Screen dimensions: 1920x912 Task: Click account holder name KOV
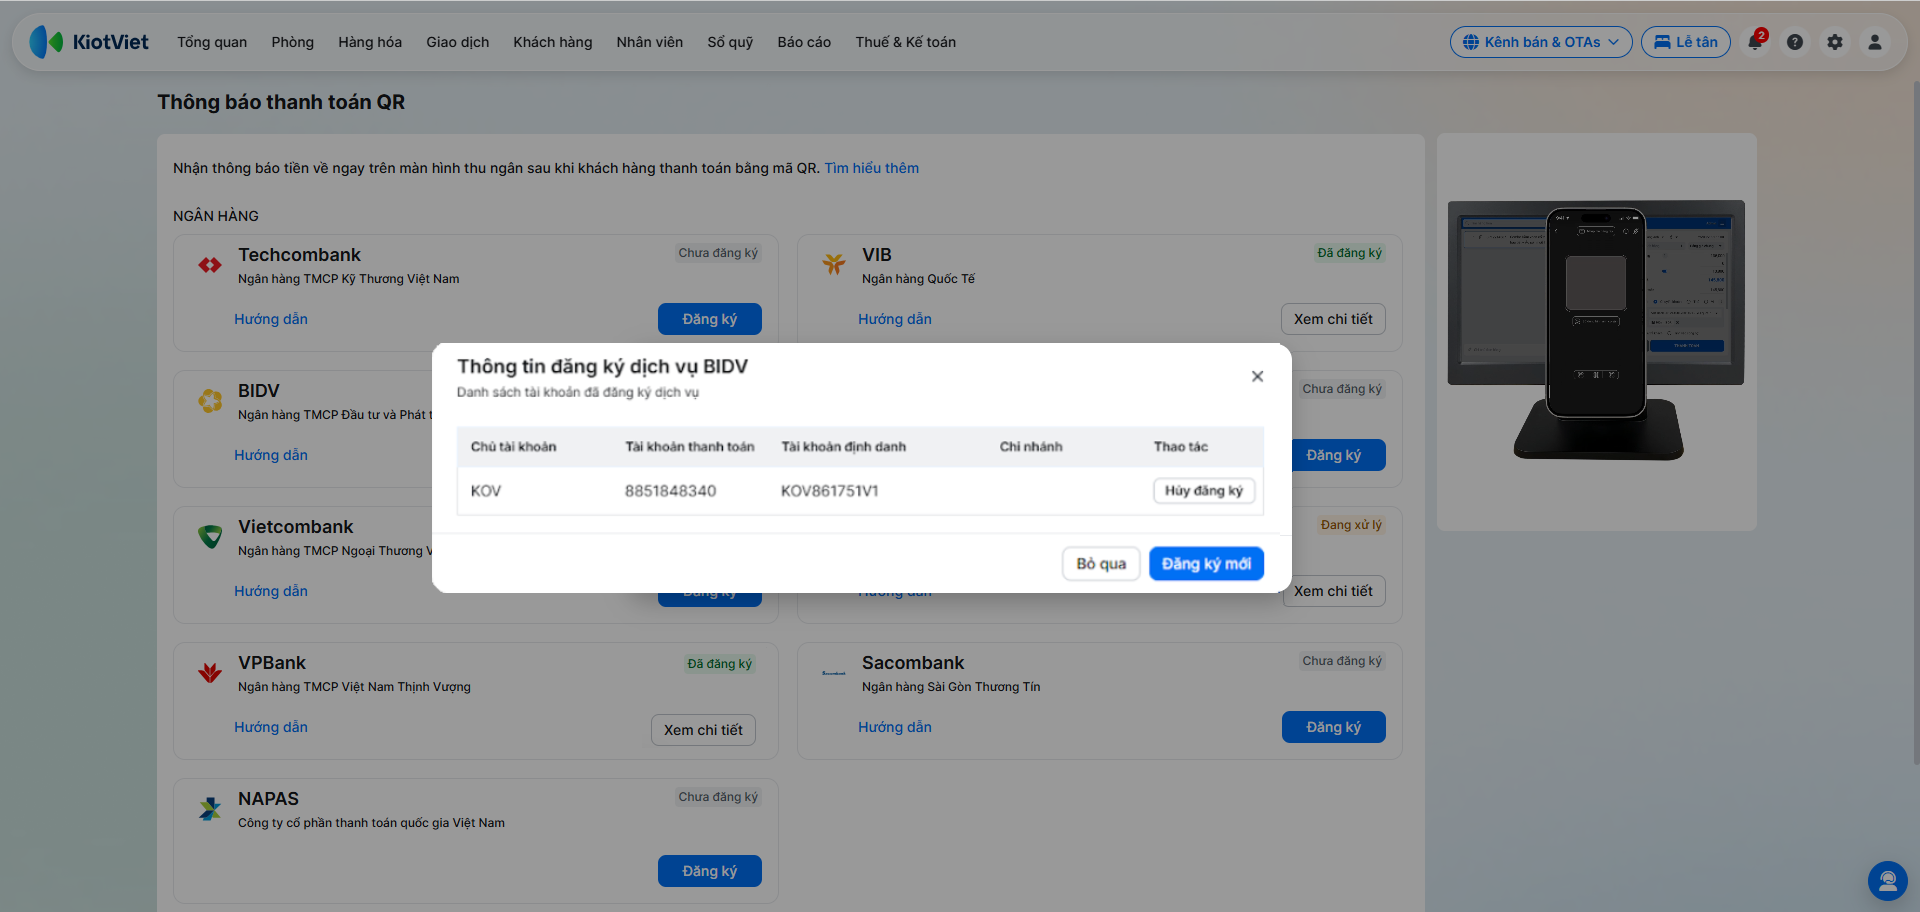point(486,491)
